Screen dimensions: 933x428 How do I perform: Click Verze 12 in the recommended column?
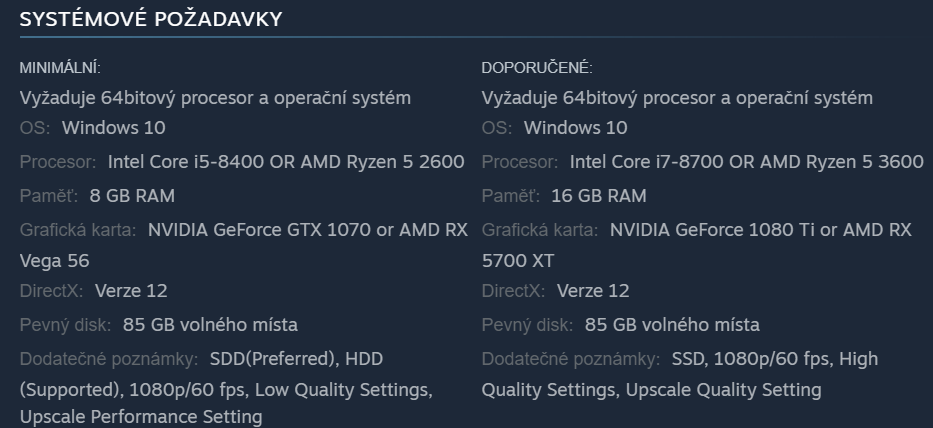pos(593,291)
